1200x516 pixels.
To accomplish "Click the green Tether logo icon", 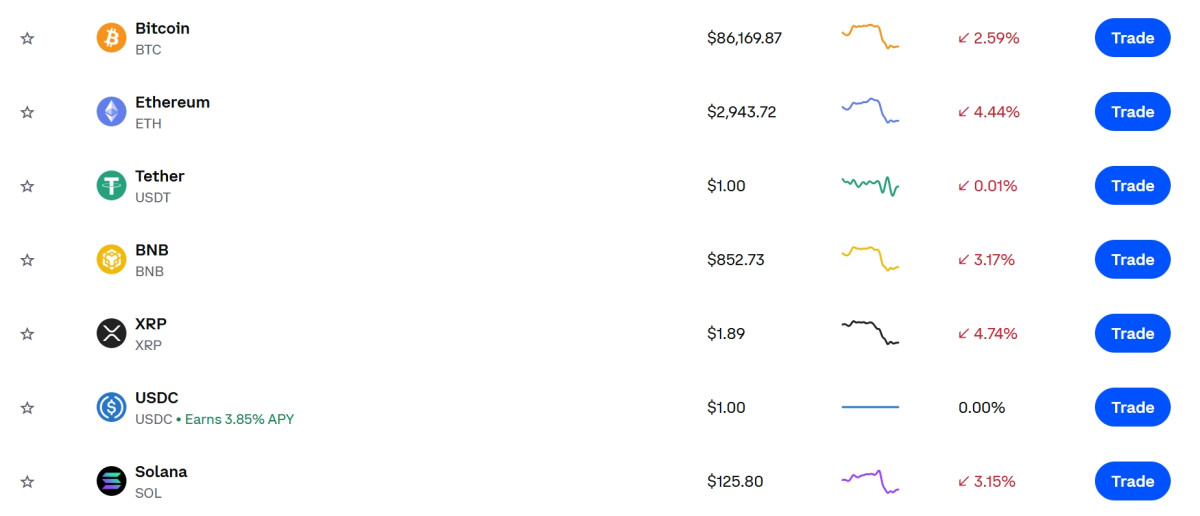I will [111, 186].
